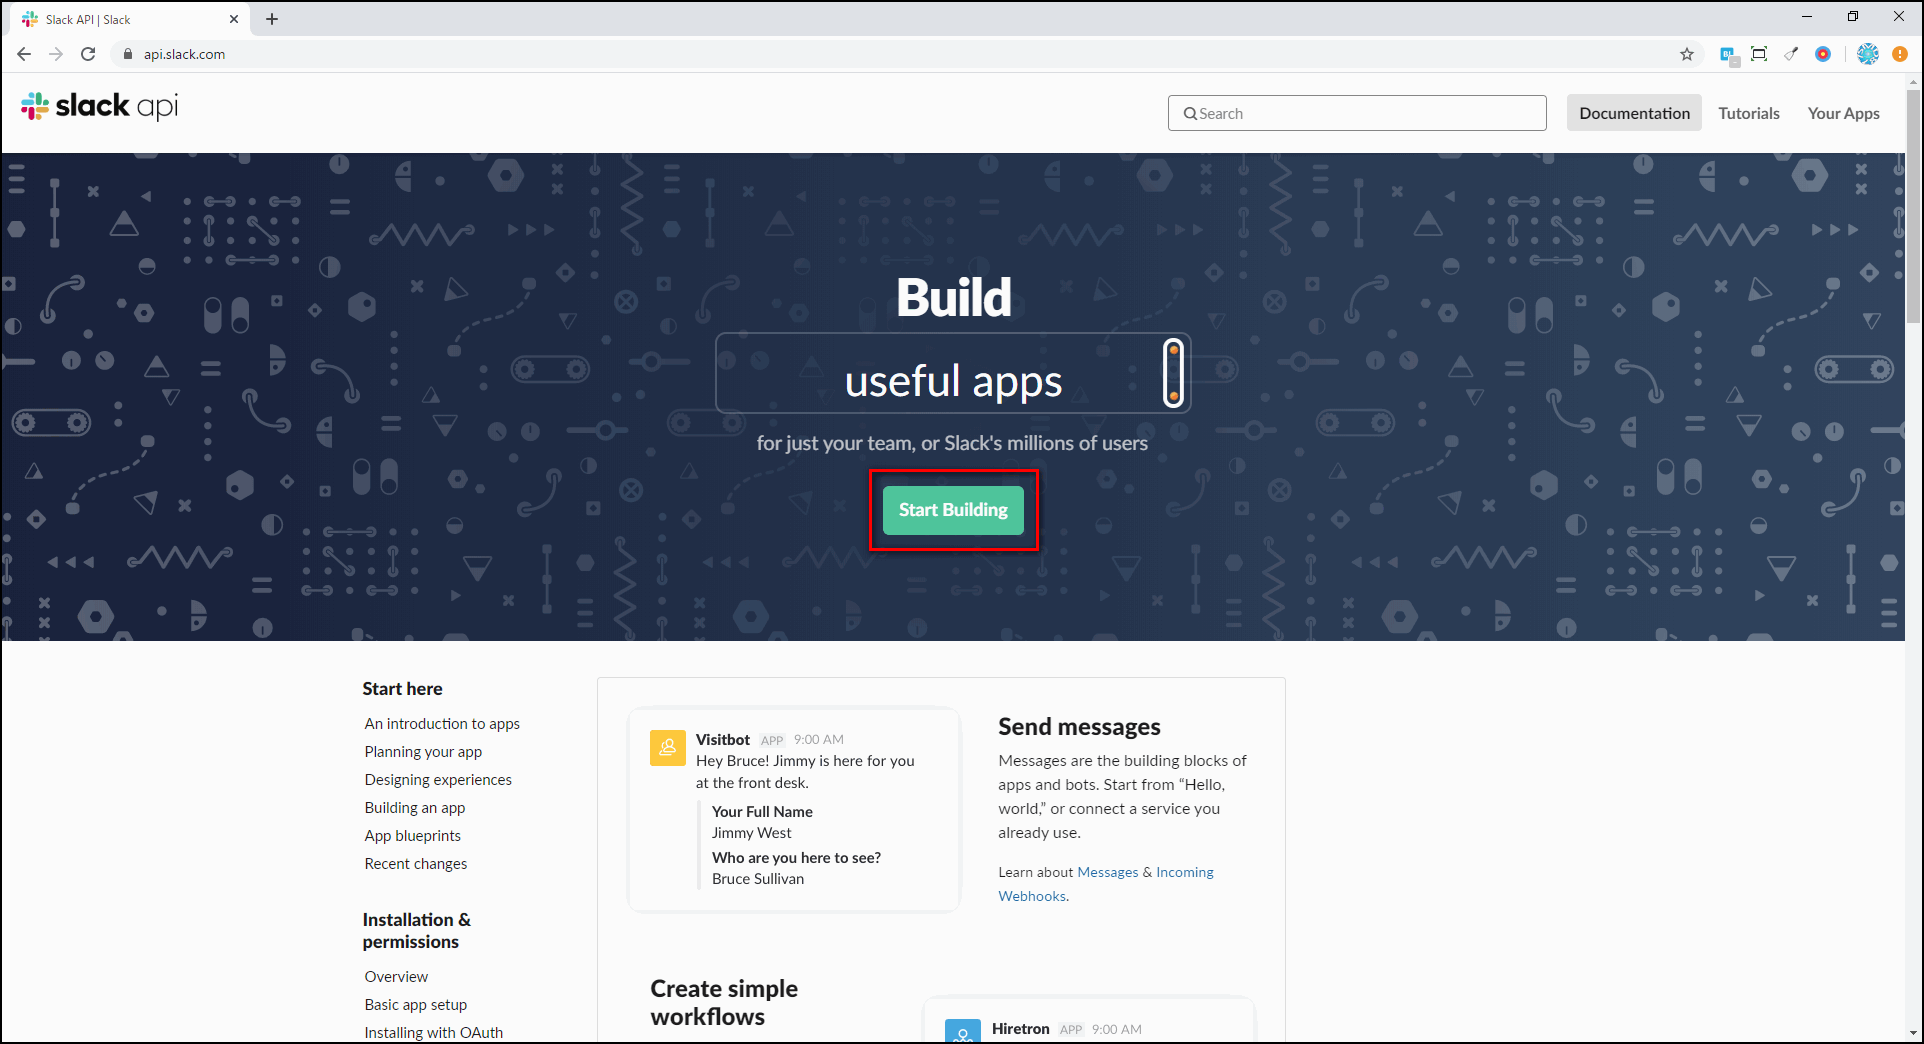Open the 'An introduction to apps' link
1924x1044 pixels.
(442, 723)
